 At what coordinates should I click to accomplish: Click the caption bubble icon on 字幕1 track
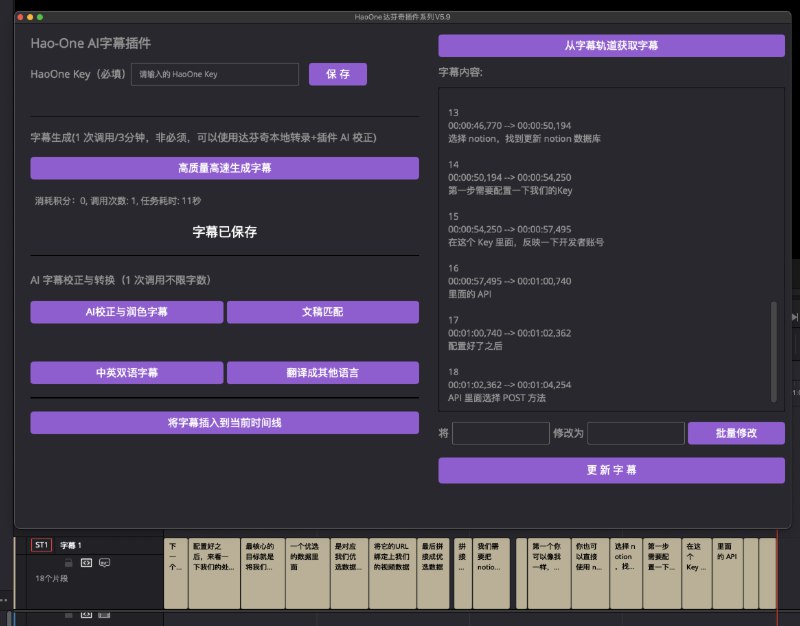pyautogui.click(x=105, y=563)
